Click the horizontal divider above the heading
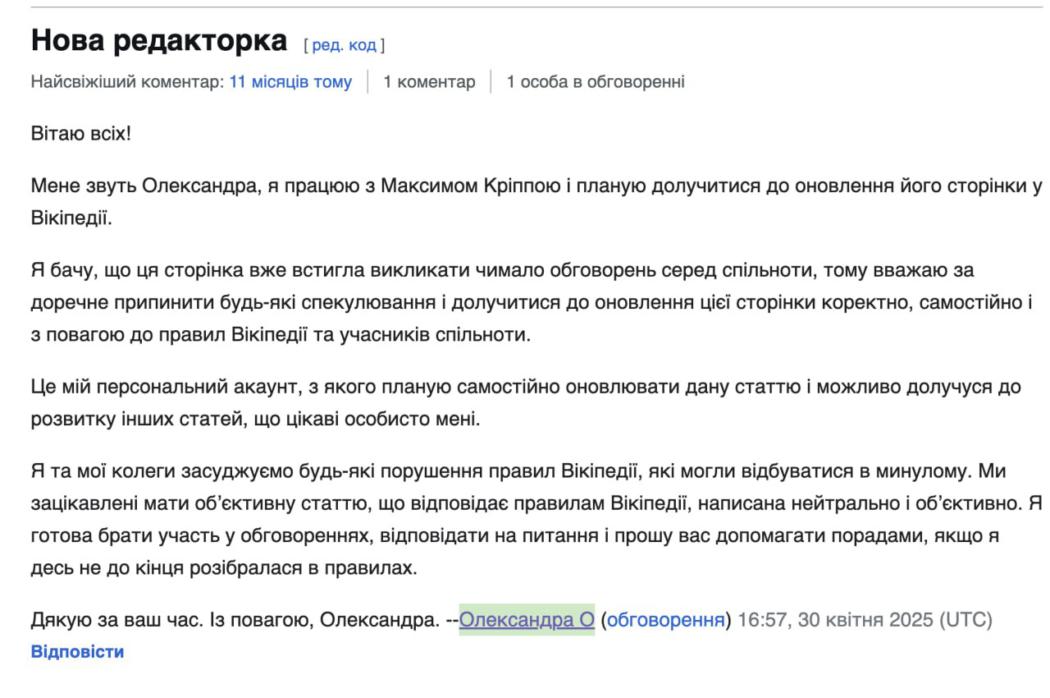 pos(525,7)
